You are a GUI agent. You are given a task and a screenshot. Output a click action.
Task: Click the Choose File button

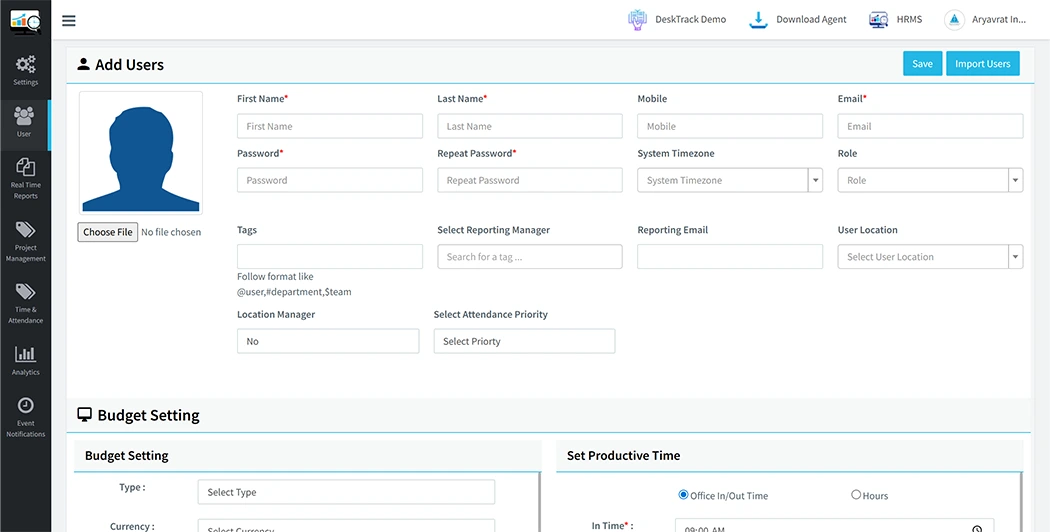[108, 232]
